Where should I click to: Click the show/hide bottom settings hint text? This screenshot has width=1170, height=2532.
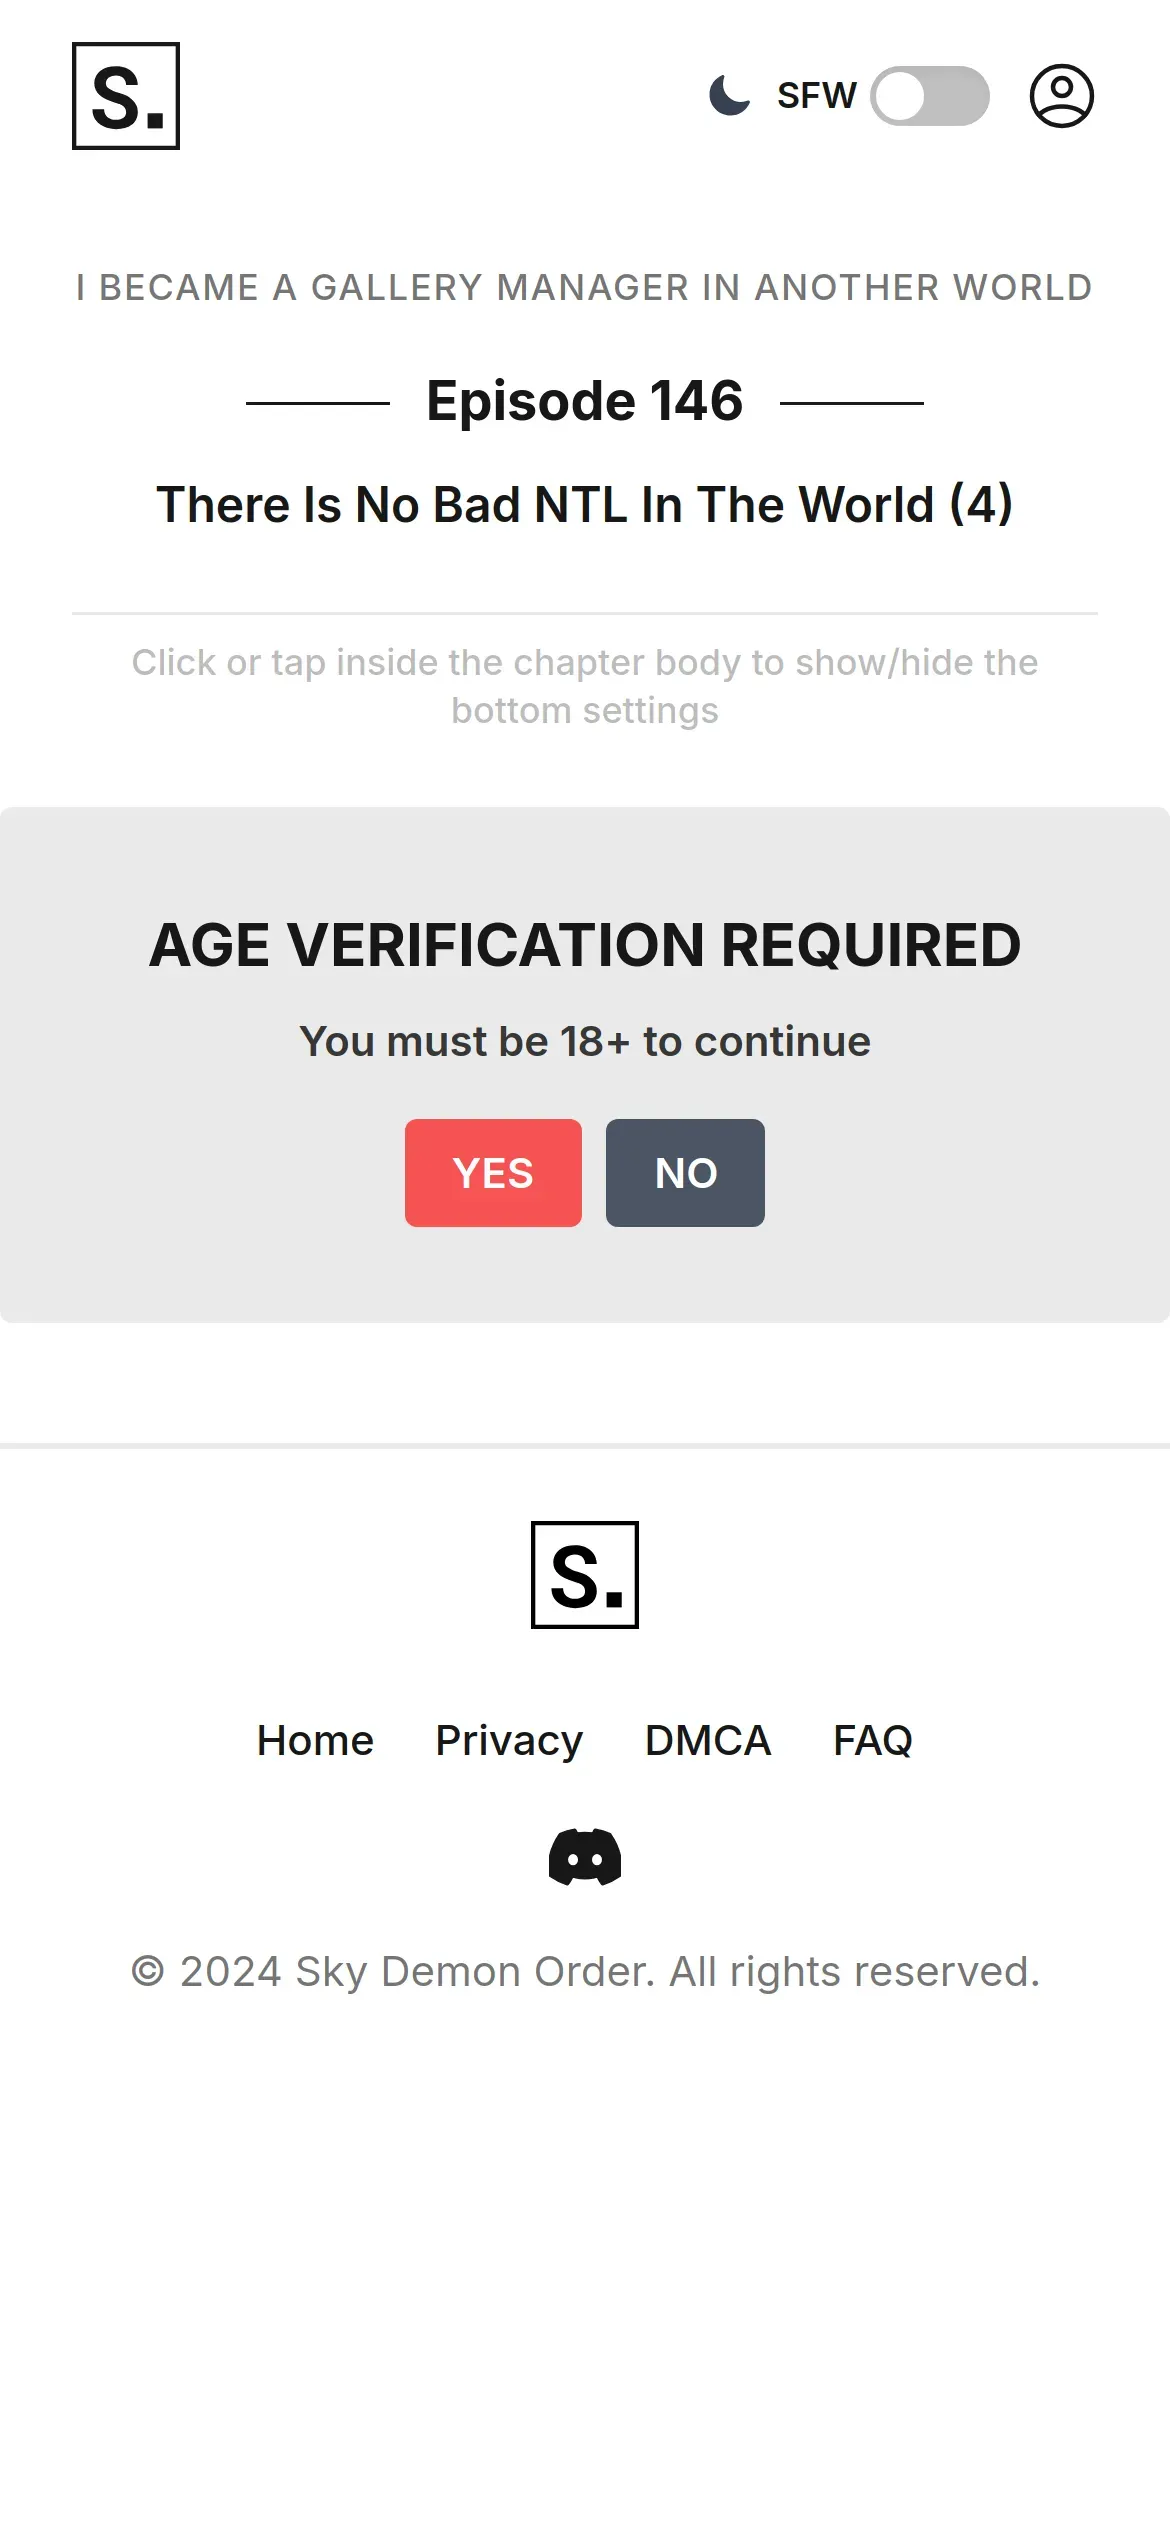pos(584,686)
